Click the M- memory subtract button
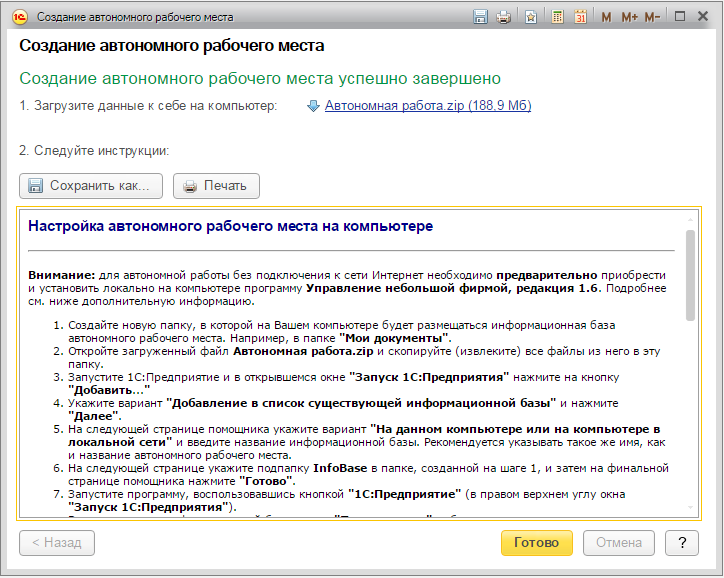724x578 pixels. coord(652,18)
